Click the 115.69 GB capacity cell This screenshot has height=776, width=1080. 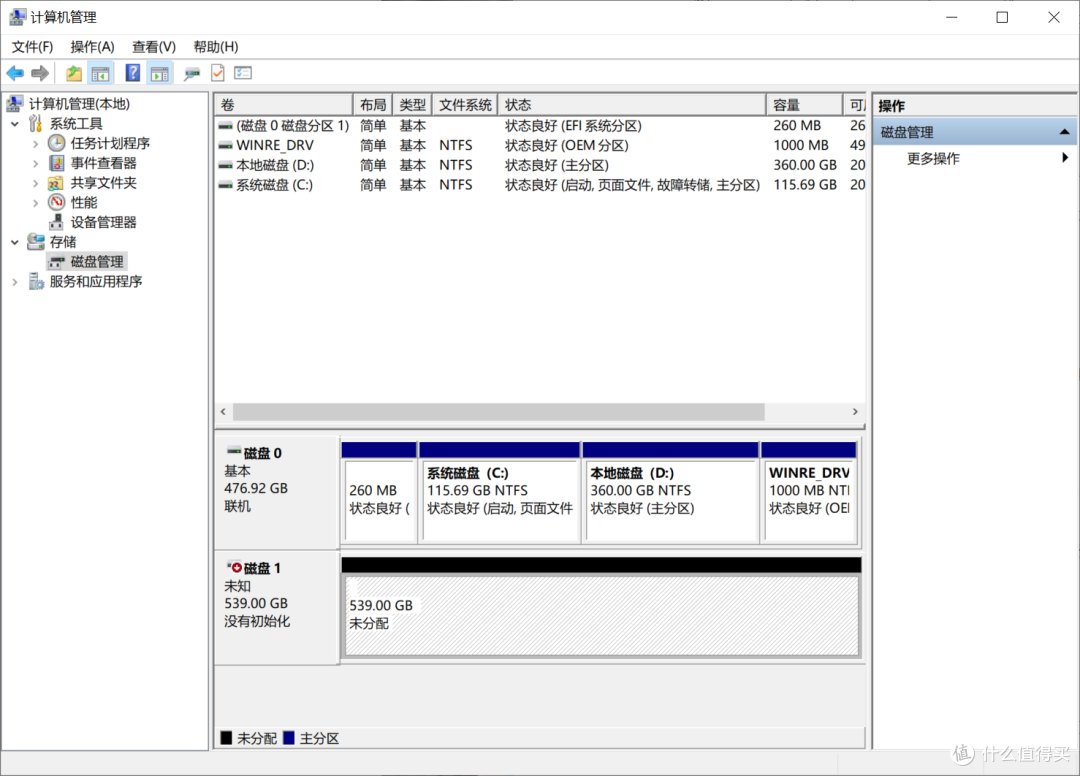click(804, 185)
